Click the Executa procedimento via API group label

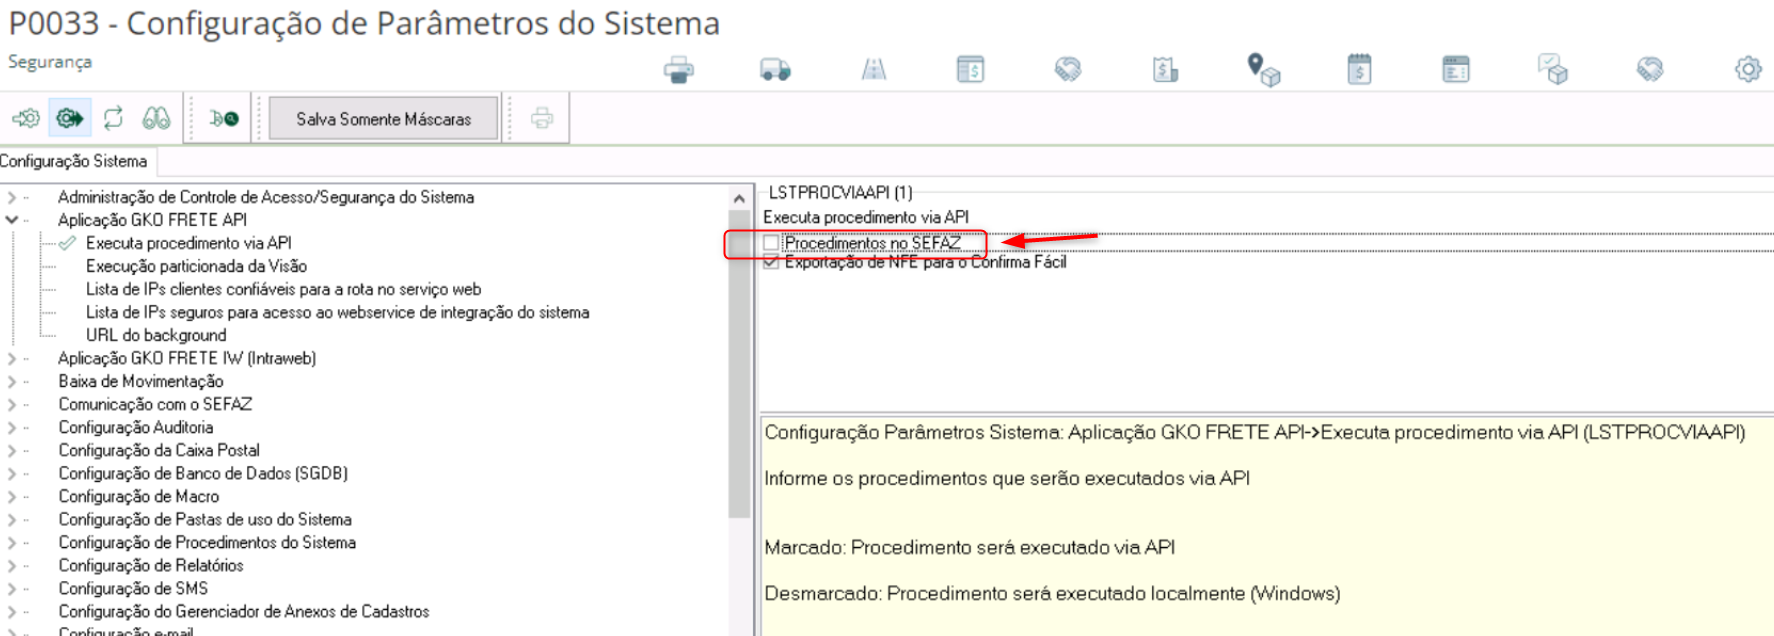pos(866,217)
